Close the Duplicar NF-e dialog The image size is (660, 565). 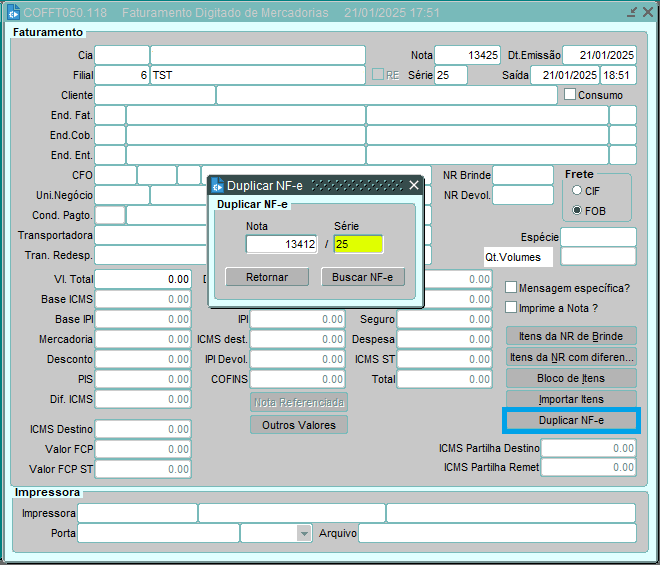point(414,185)
